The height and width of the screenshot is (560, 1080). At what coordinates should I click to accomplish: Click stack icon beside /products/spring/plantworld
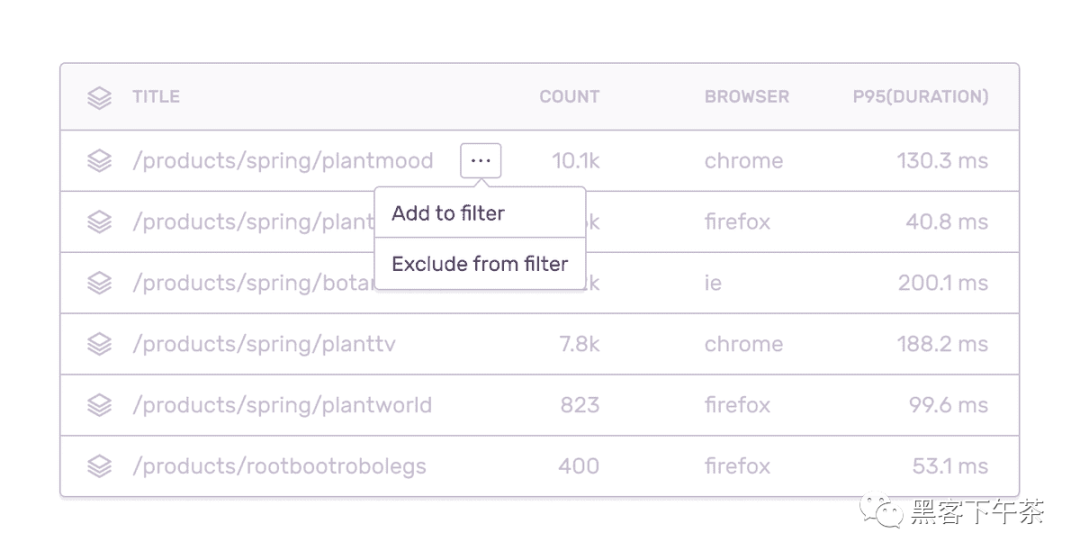99,405
